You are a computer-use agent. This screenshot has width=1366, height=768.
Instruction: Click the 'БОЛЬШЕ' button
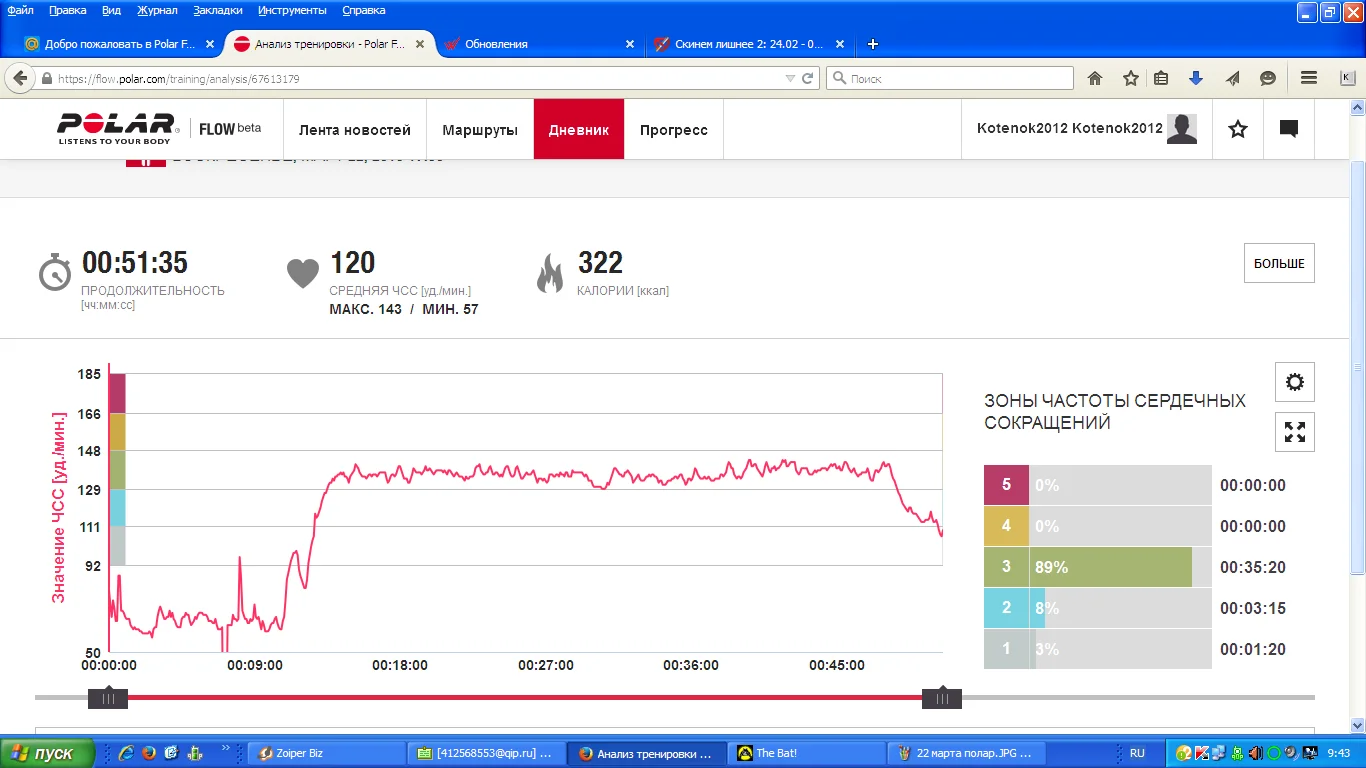tap(1279, 263)
